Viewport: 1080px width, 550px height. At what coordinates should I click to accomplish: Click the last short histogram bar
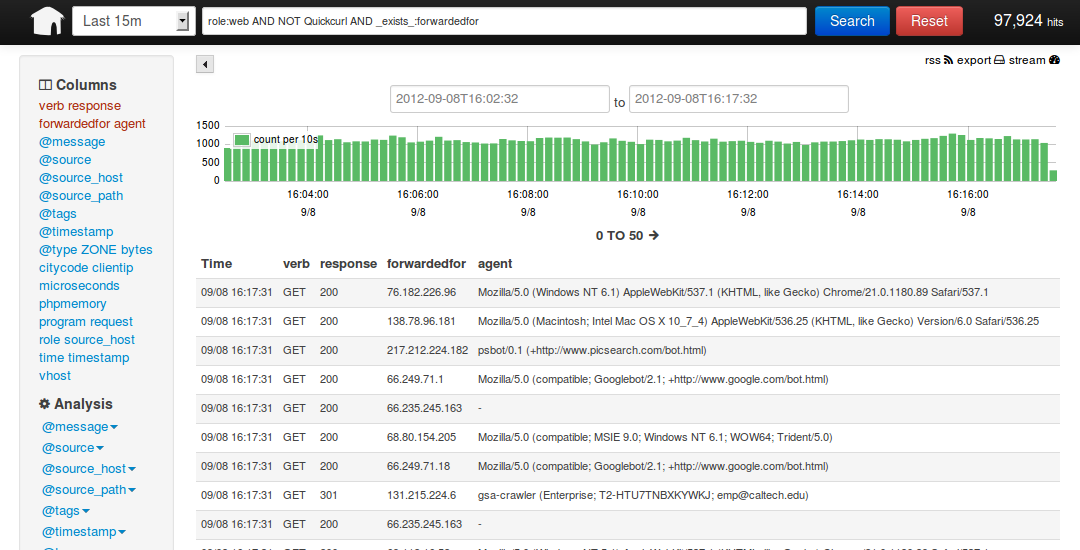tap(1052, 176)
